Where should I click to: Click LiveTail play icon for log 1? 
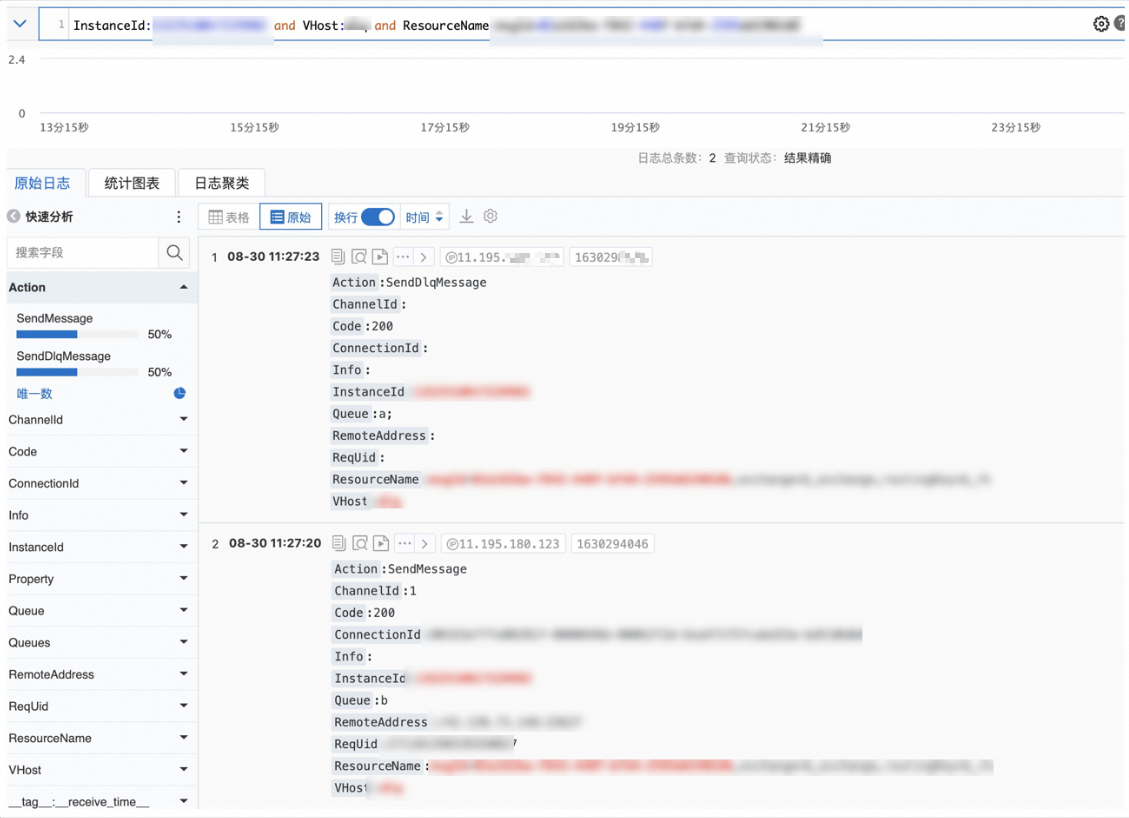[x=380, y=256]
